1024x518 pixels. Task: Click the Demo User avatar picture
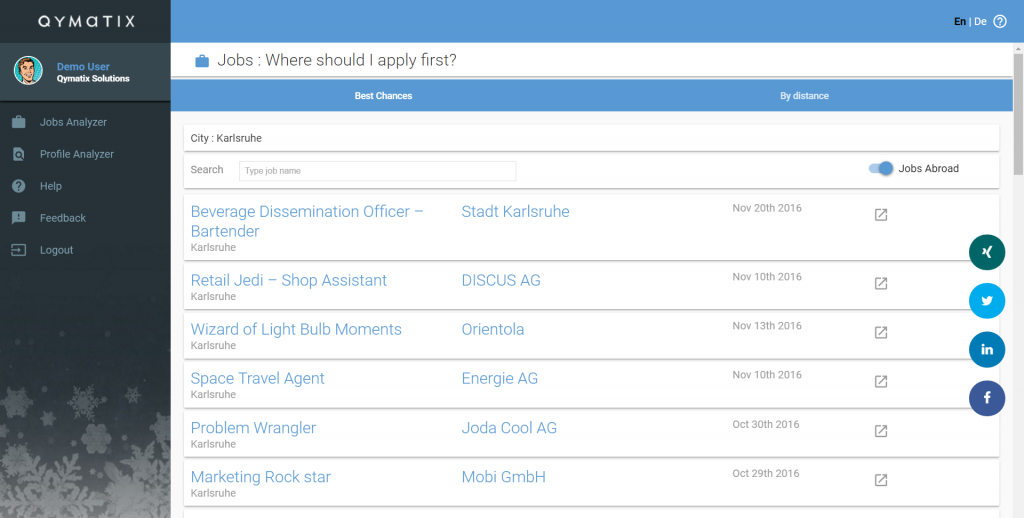(28, 71)
